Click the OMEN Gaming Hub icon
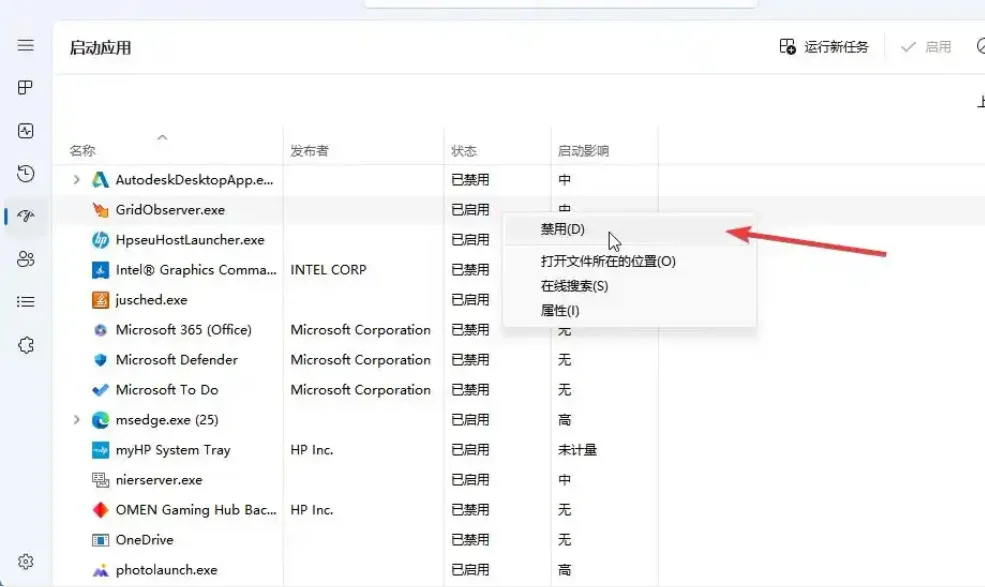The image size is (985, 587). click(x=101, y=510)
